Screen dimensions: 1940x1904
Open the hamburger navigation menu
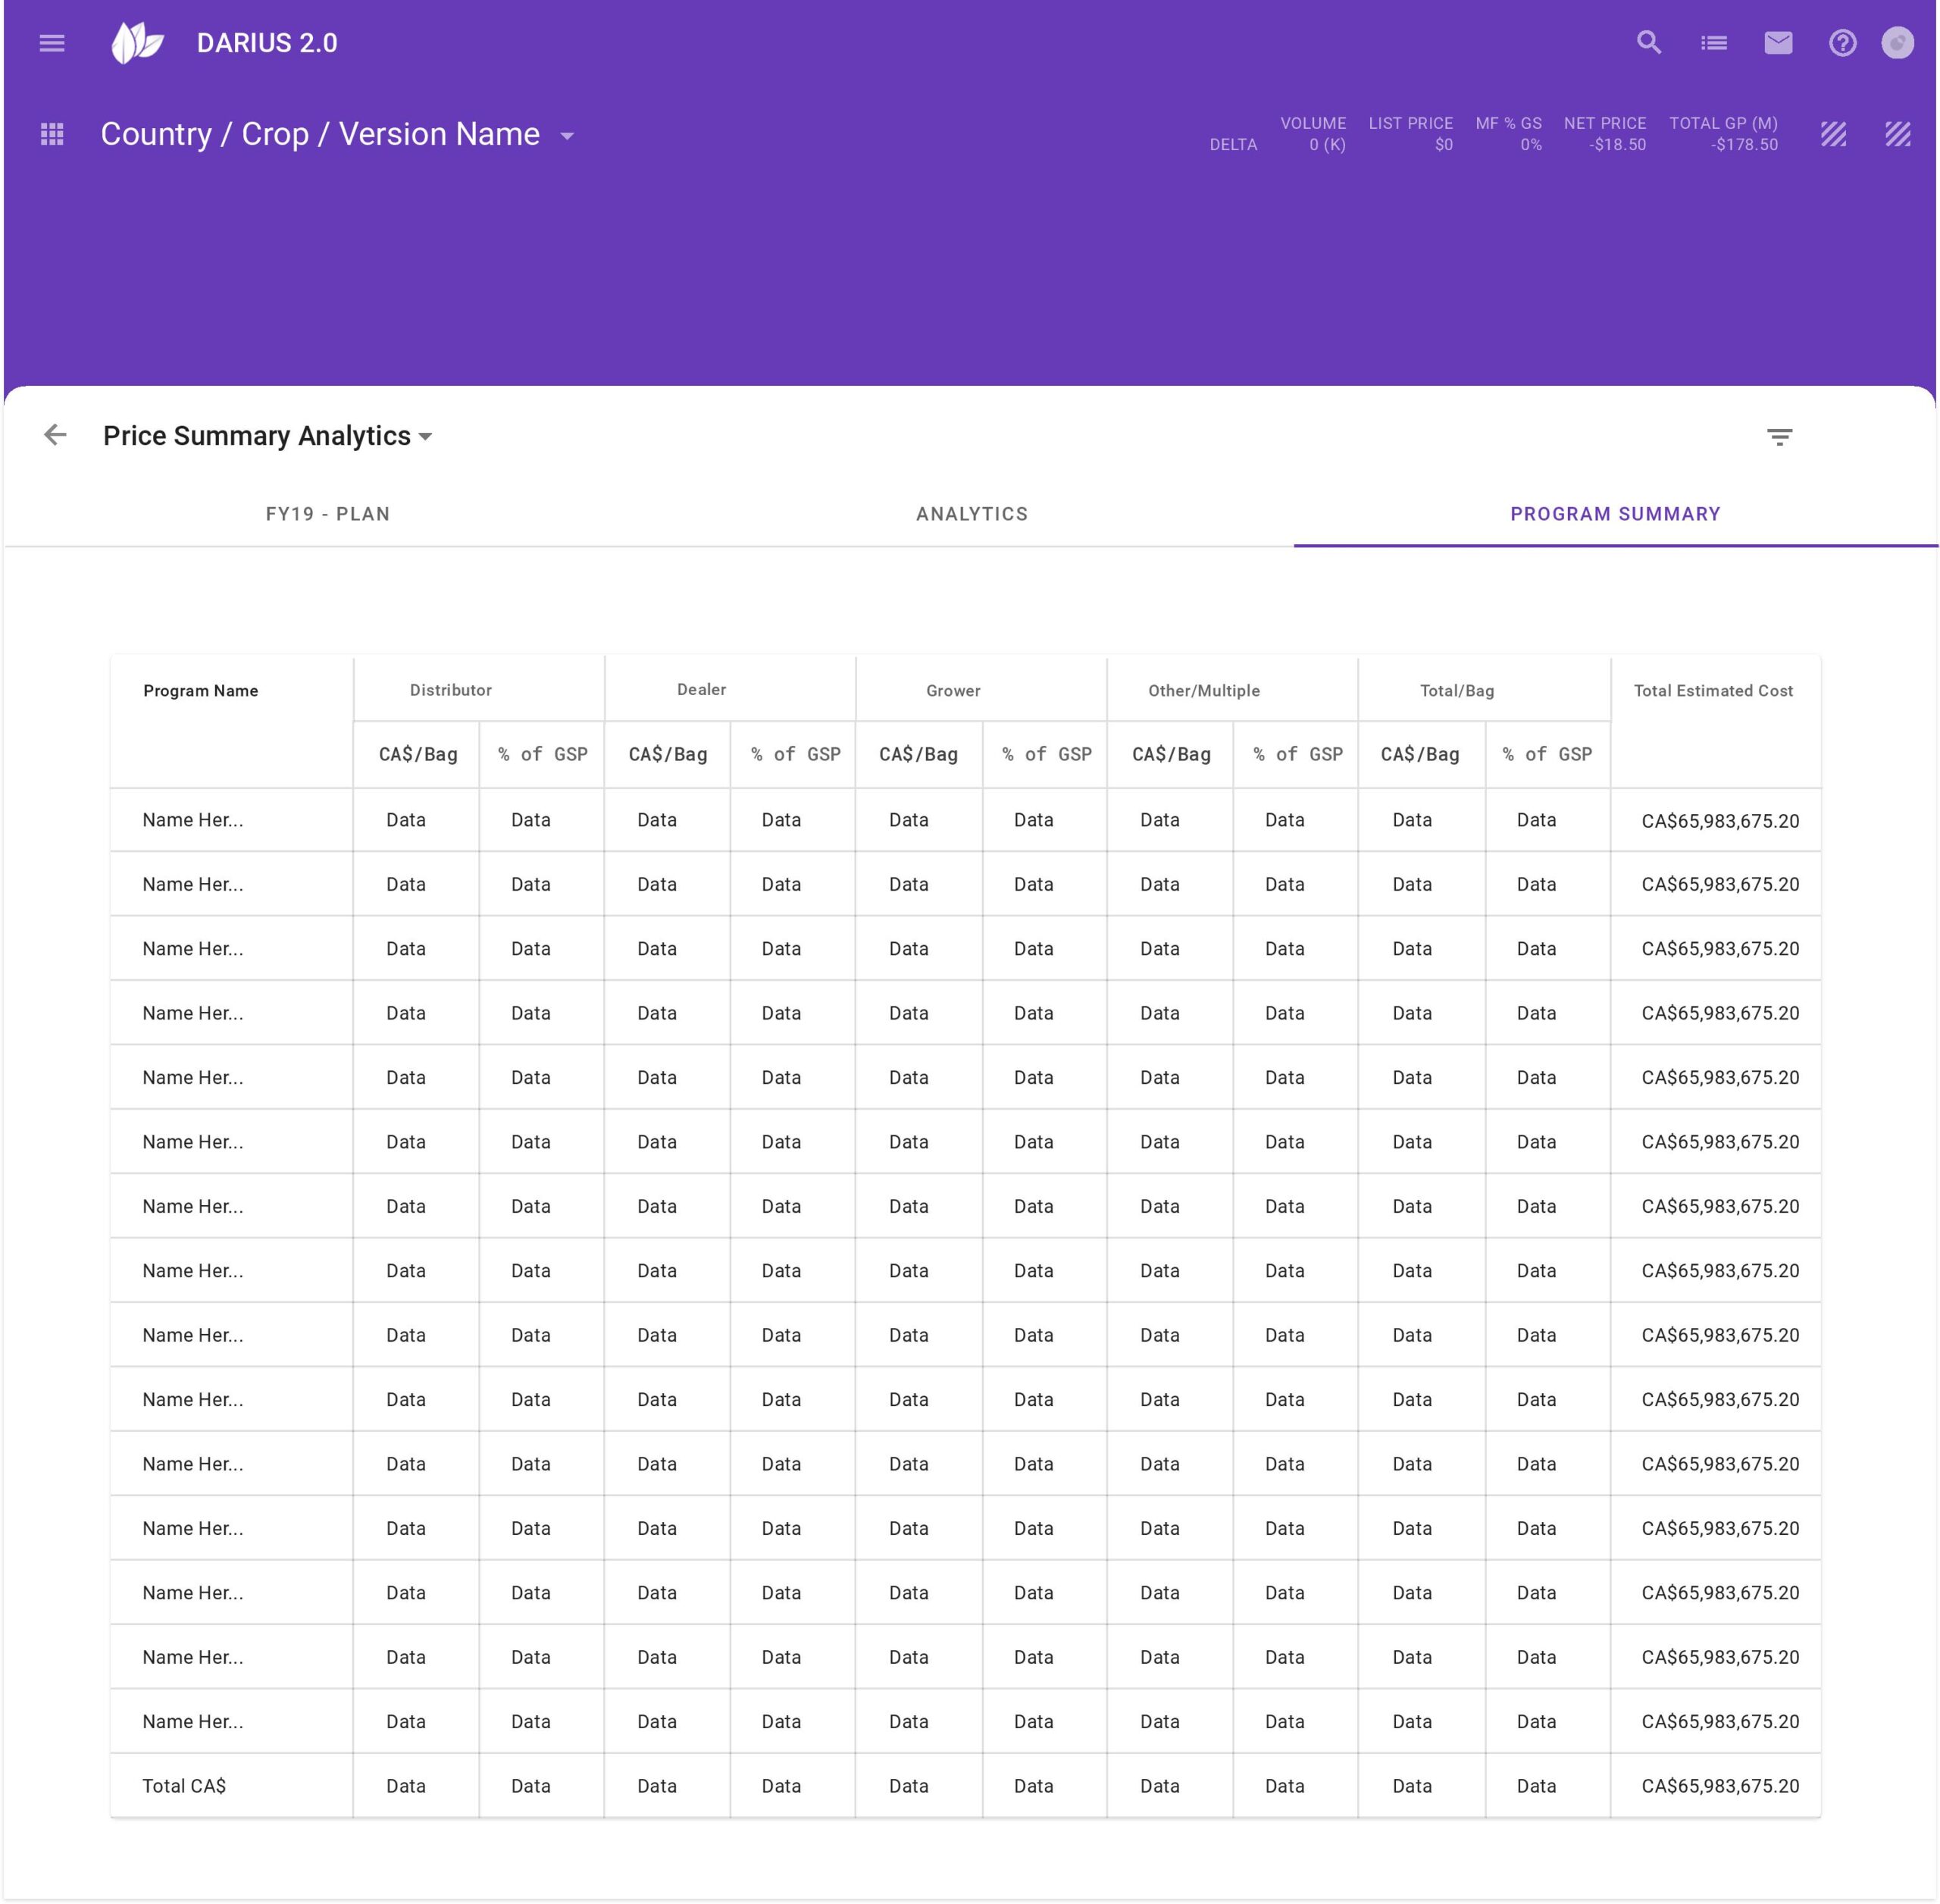(x=52, y=43)
